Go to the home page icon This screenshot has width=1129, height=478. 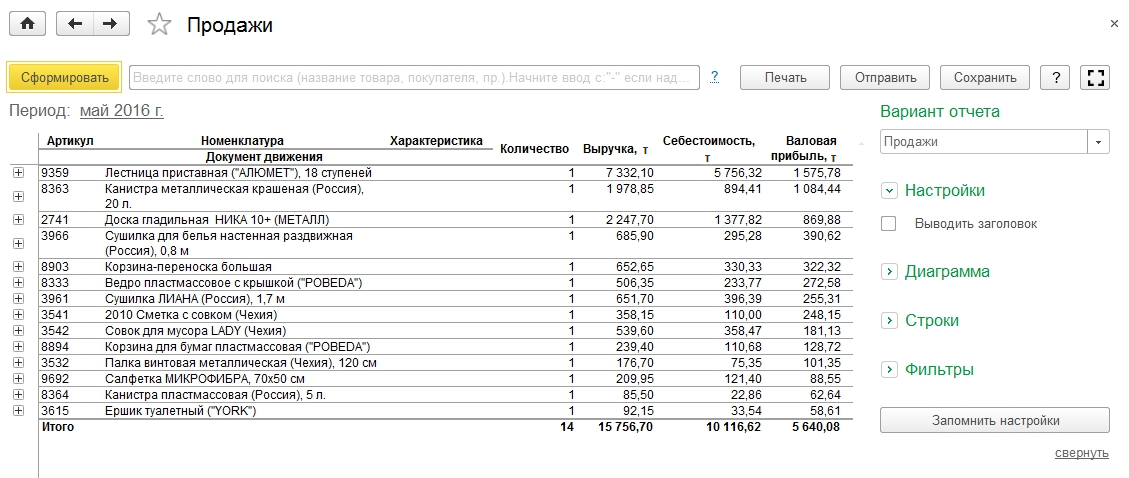(x=27, y=24)
